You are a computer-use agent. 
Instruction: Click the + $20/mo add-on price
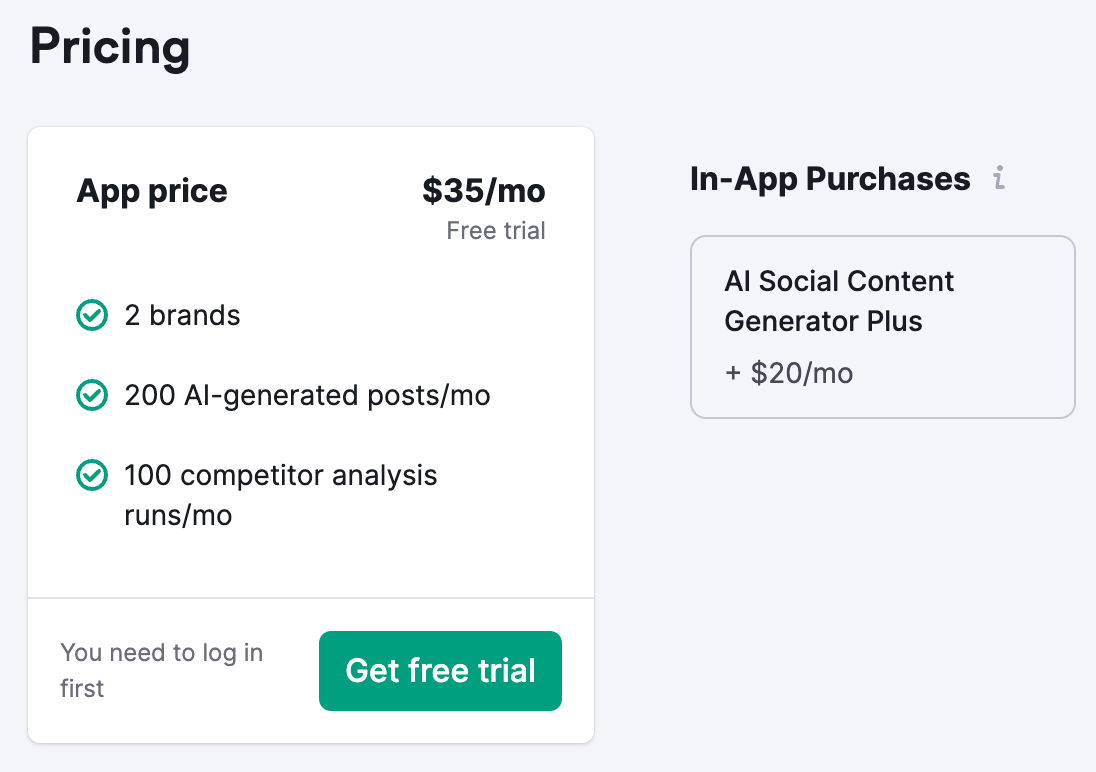coord(789,373)
